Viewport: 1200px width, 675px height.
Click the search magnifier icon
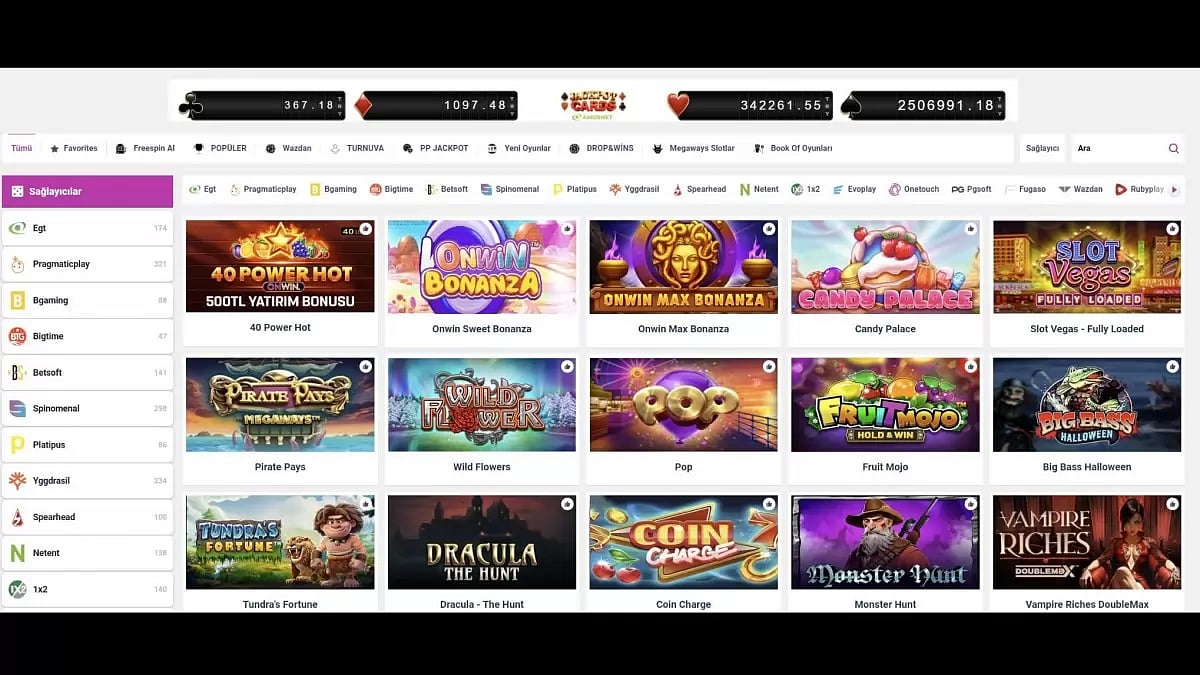pyautogui.click(x=1173, y=148)
